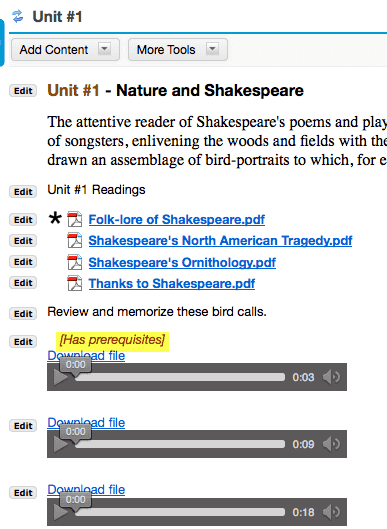Open the More Tools dropdown arrow

[x=213, y=49]
